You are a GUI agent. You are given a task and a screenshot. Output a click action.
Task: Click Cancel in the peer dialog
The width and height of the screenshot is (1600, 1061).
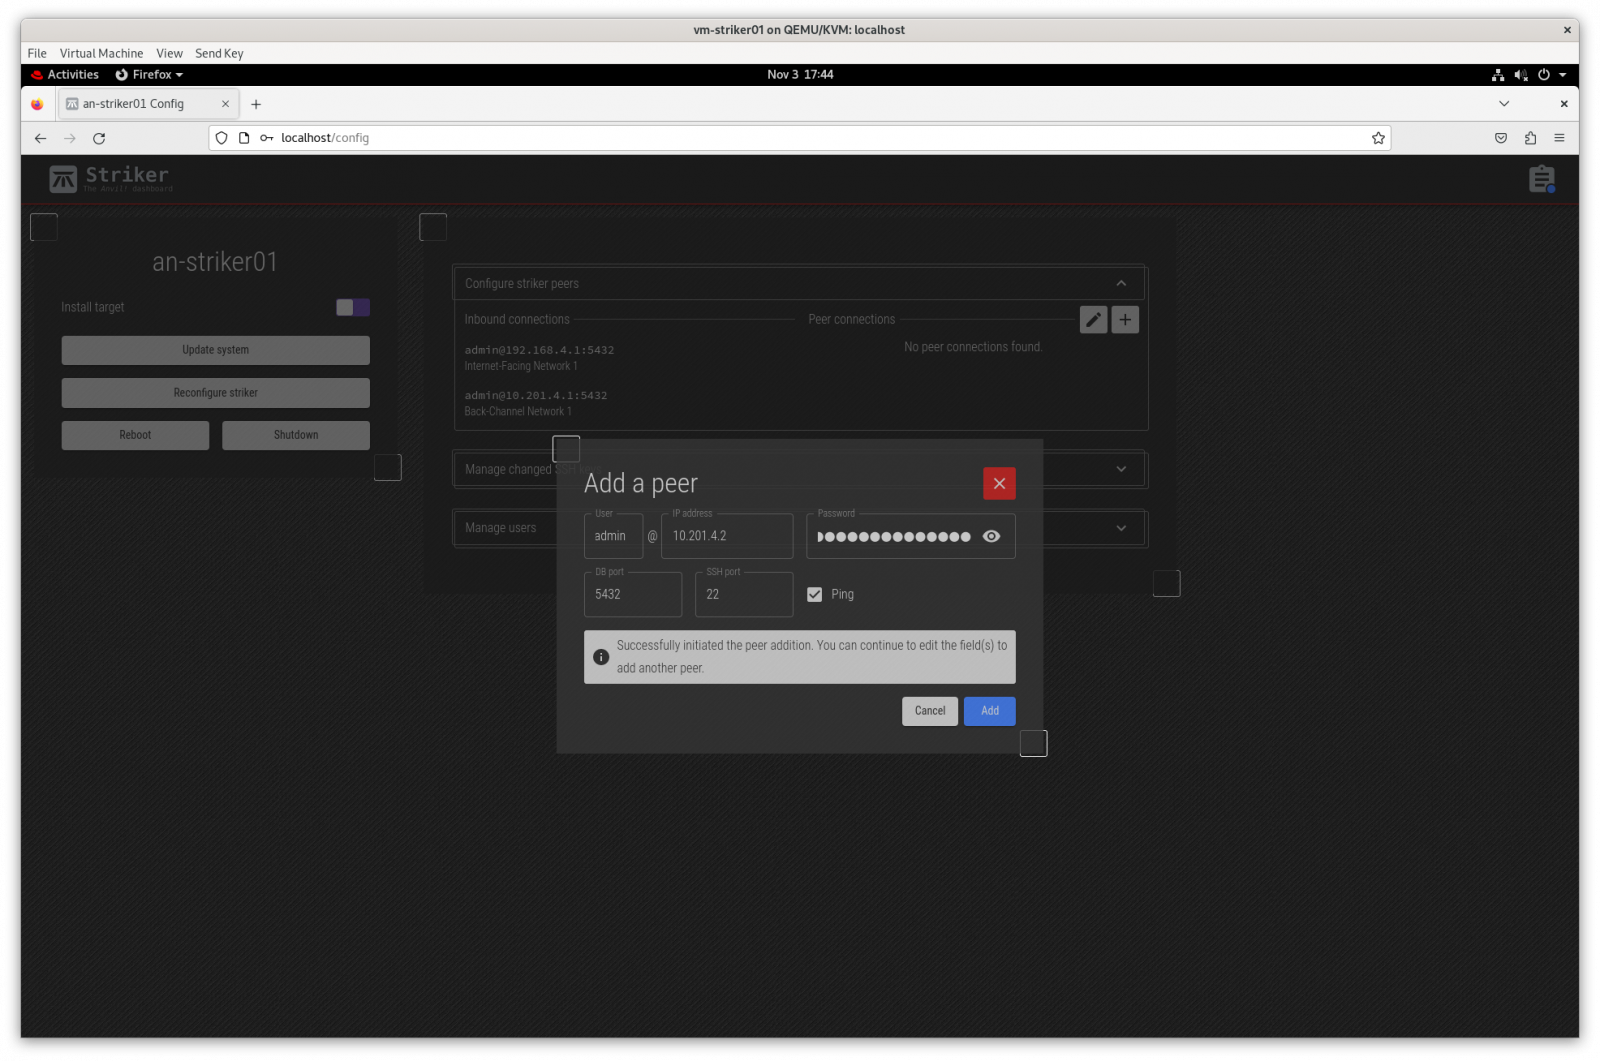[x=929, y=711]
